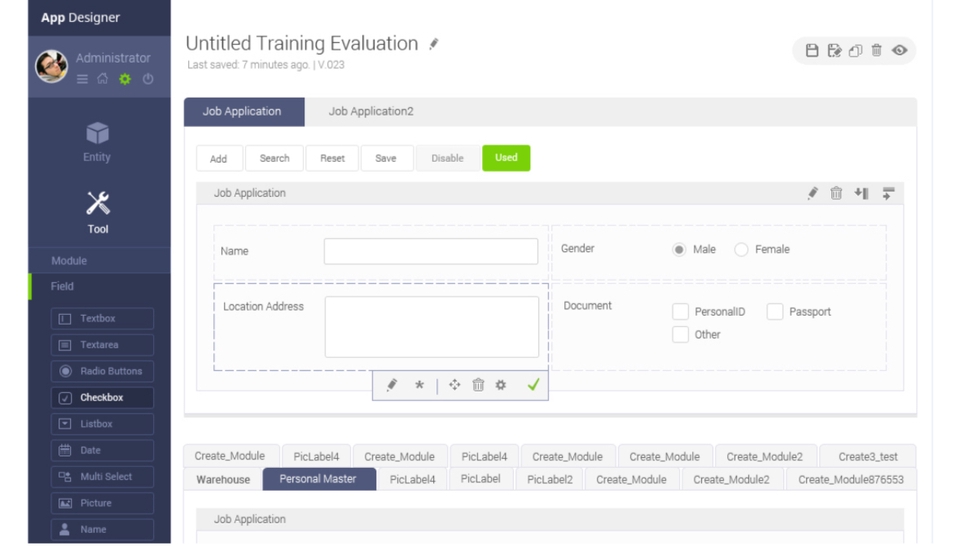
Task: Open the Warehouse module tab
Action: 223,479
